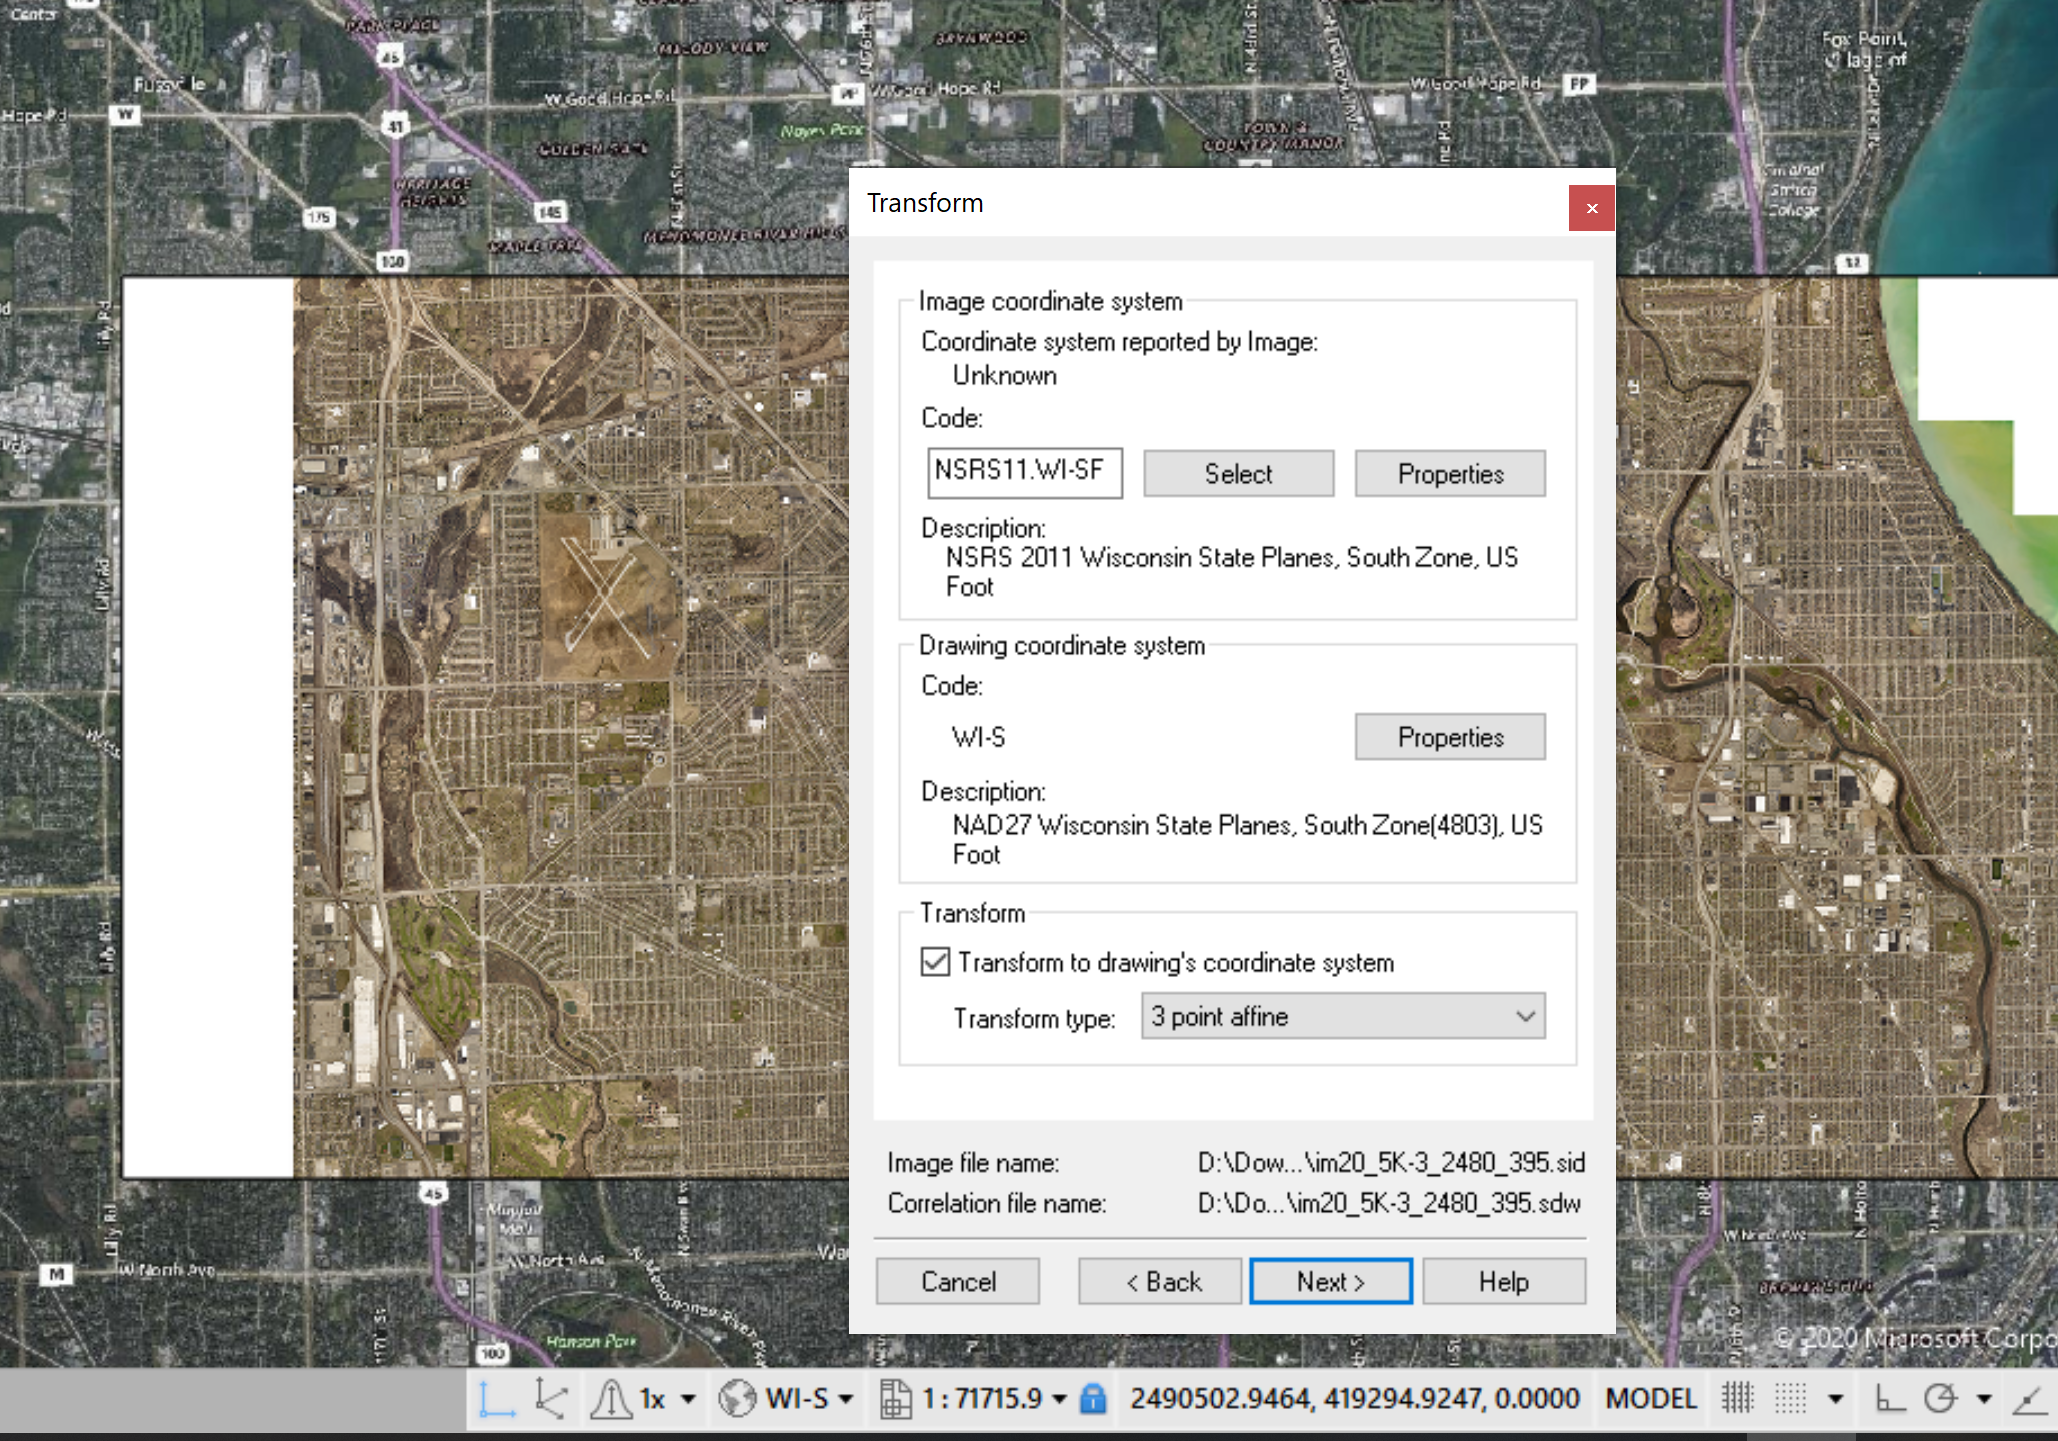The image size is (2058, 1441).
Task: Click the polar tracking compass icon
Action: (x=1942, y=1399)
